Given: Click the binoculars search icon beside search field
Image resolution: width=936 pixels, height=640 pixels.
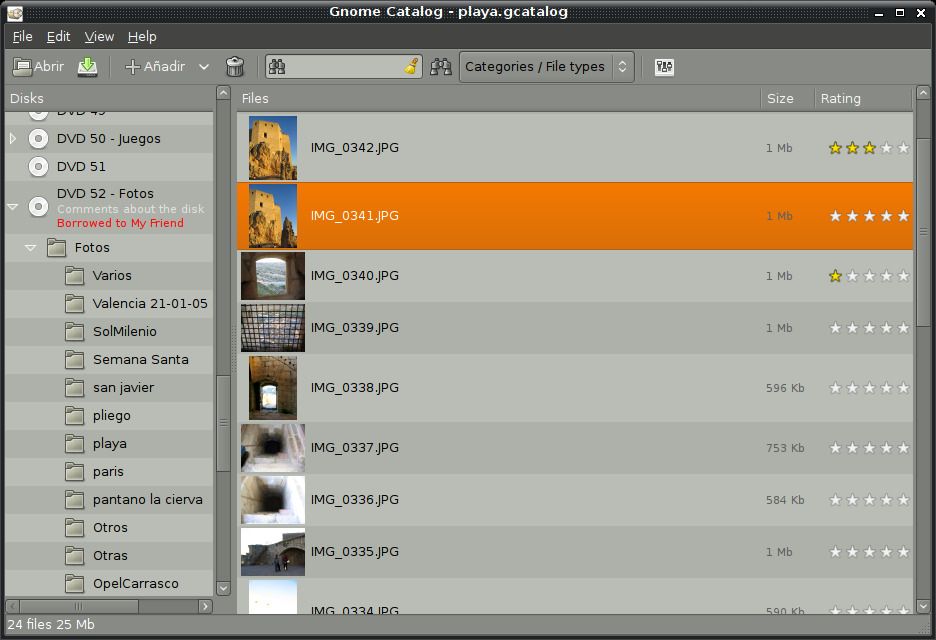Looking at the screenshot, I should 440,67.
